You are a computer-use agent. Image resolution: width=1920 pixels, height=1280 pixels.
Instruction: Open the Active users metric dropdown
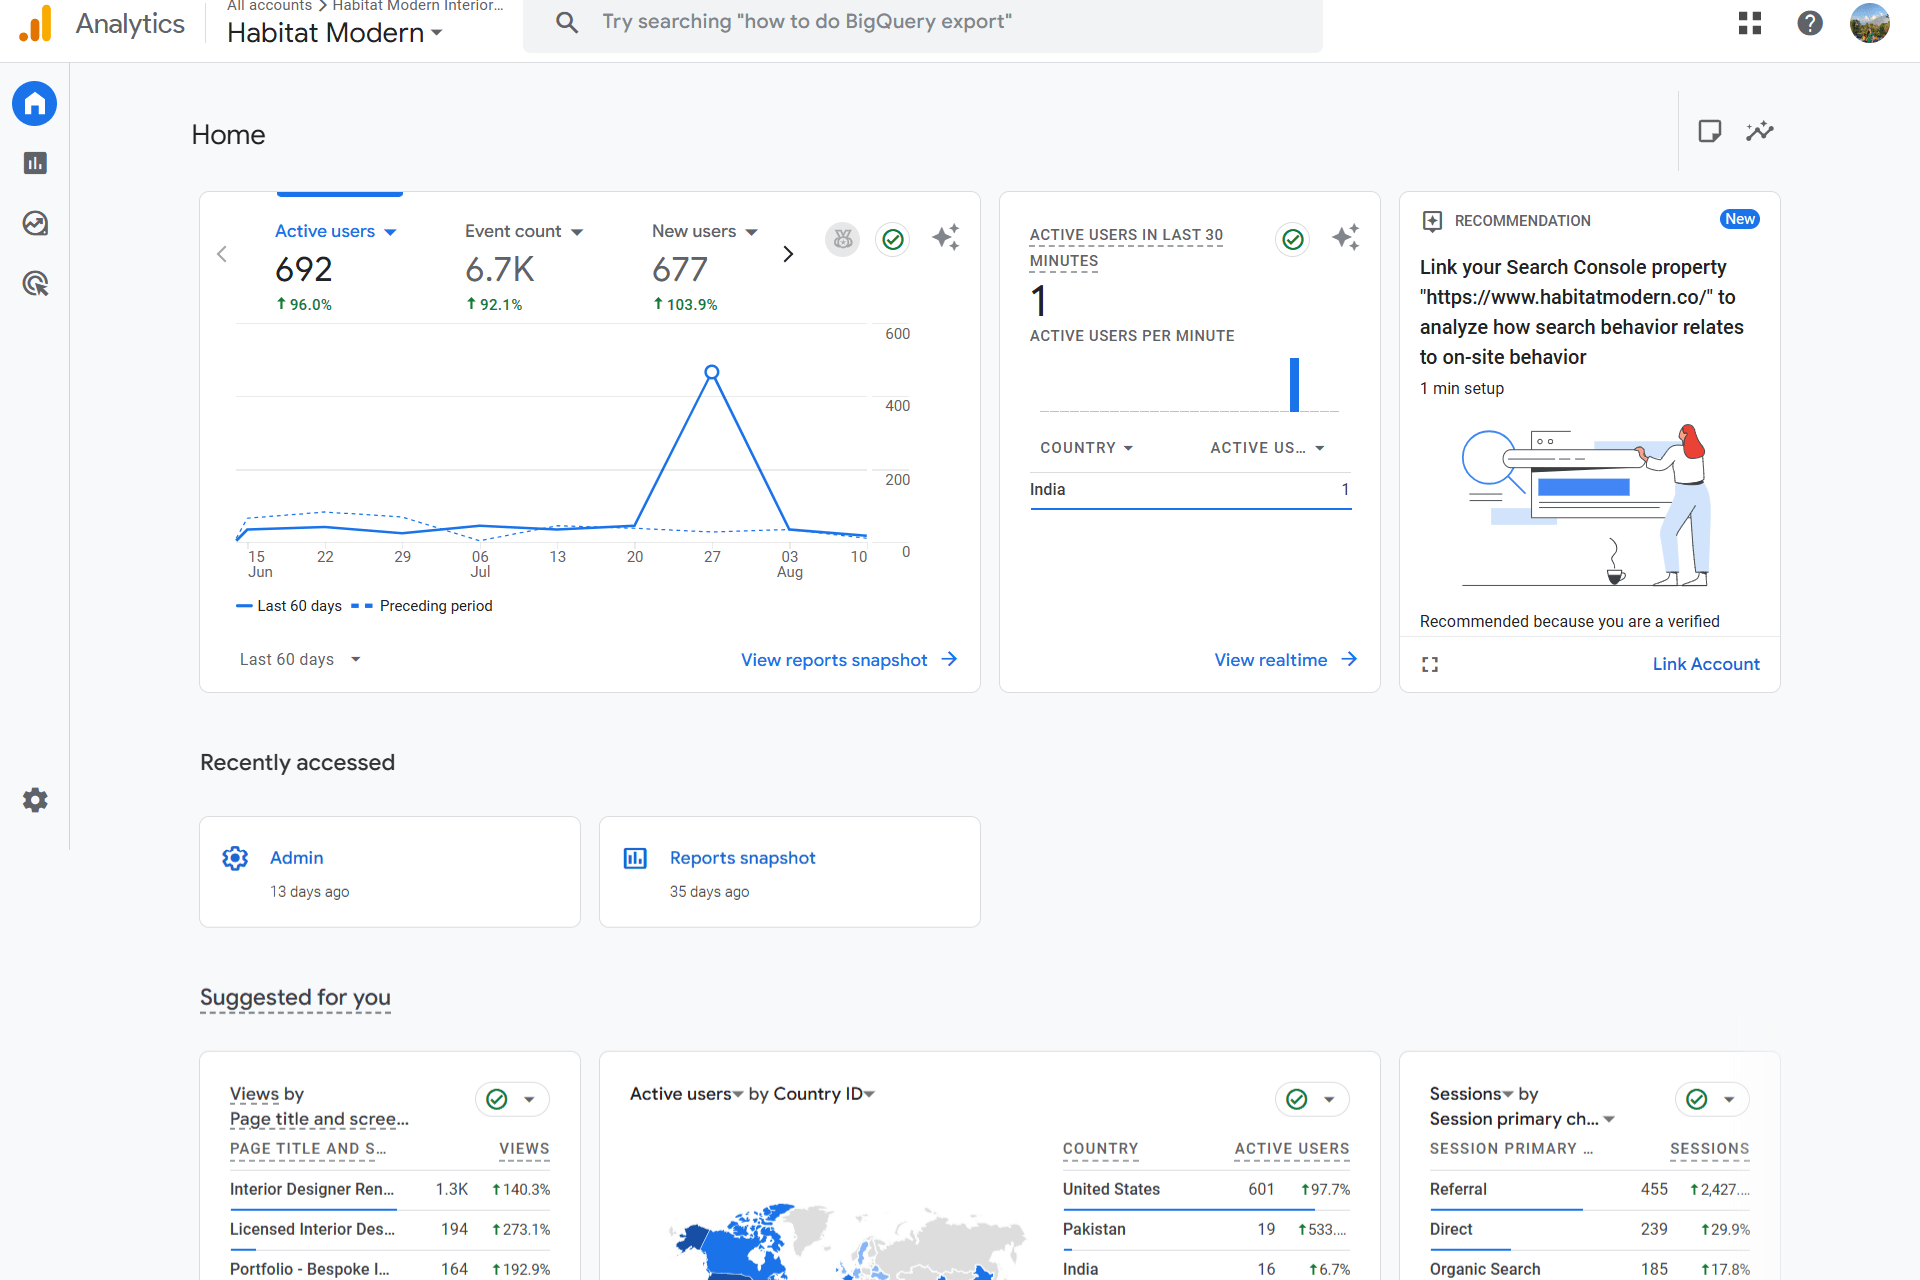point(336,231)
